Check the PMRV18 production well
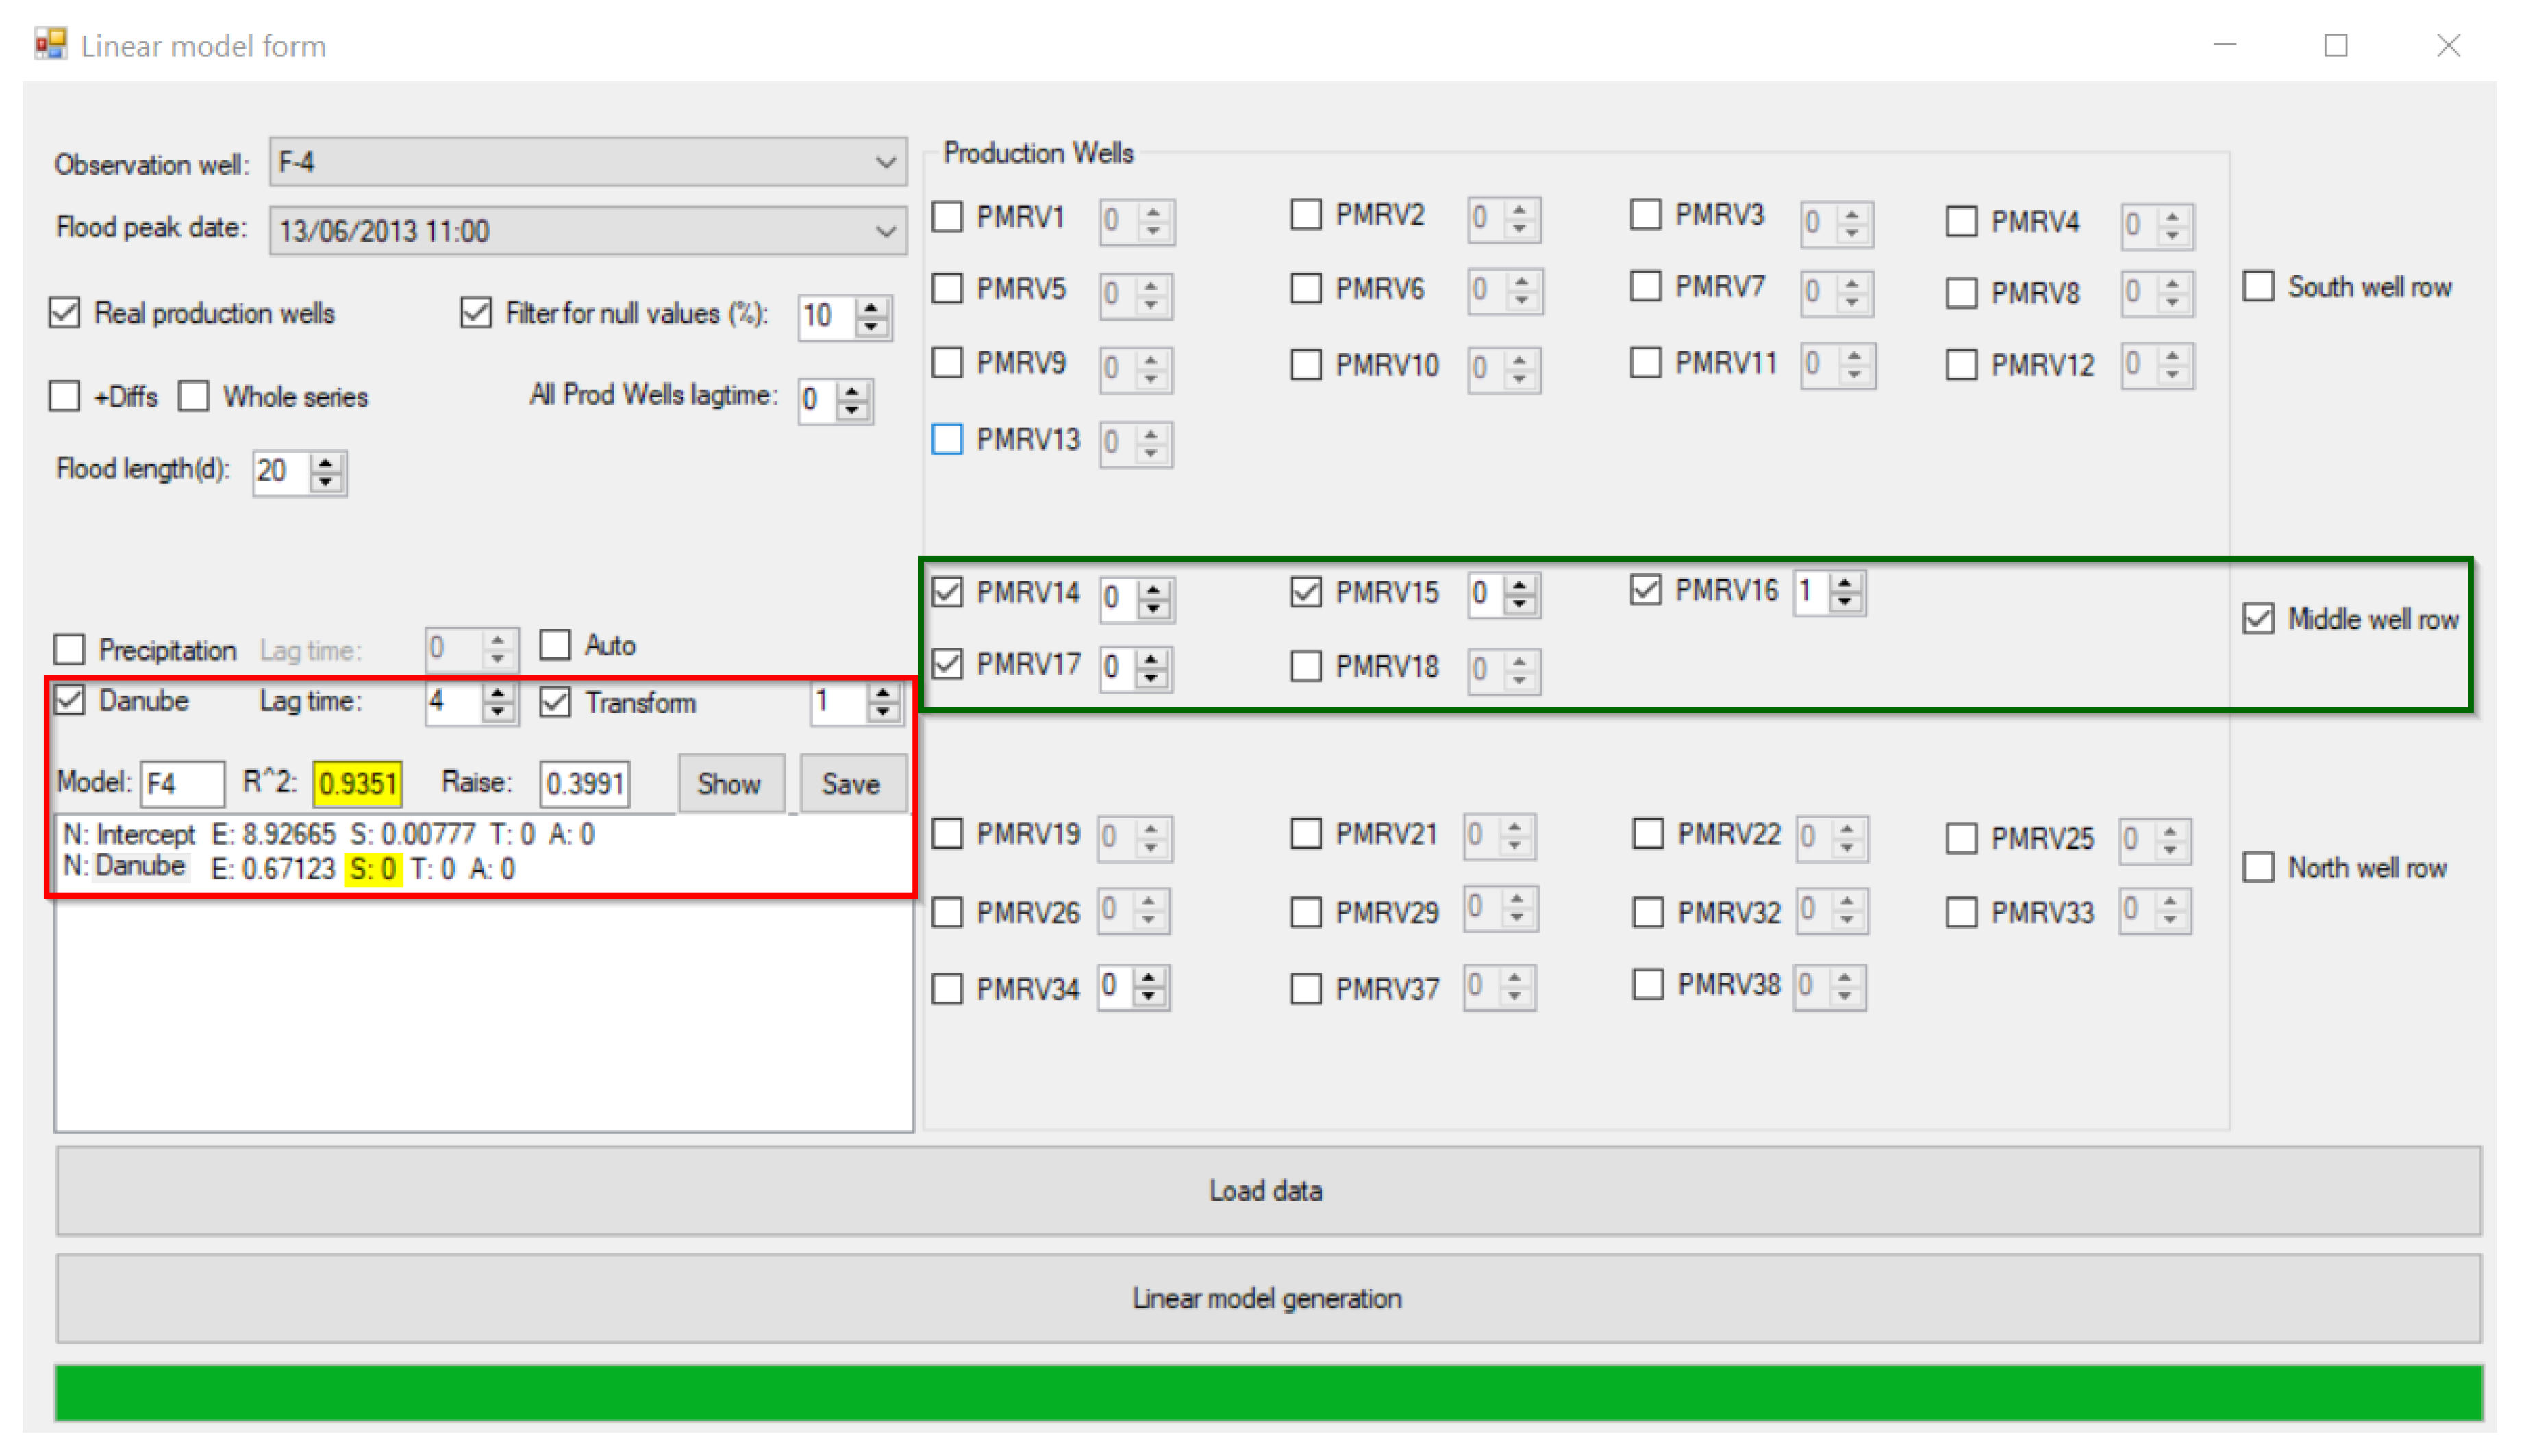The width and height of the screenshot is (2526, 1456). [x=1306, y=666]
